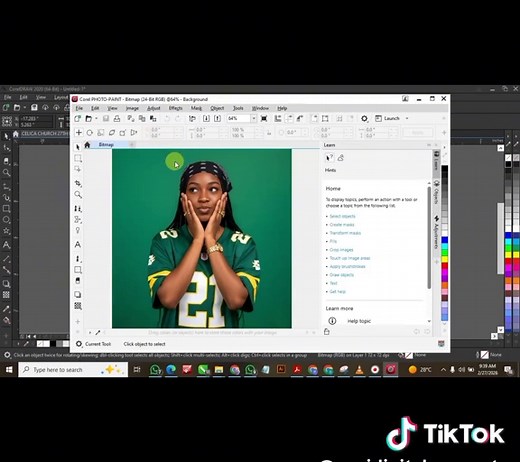Image resolution: width=520 pixels, height=462 pixels.
Task: Expand the Launch dropdown arrow
Action: pos(407,119)
